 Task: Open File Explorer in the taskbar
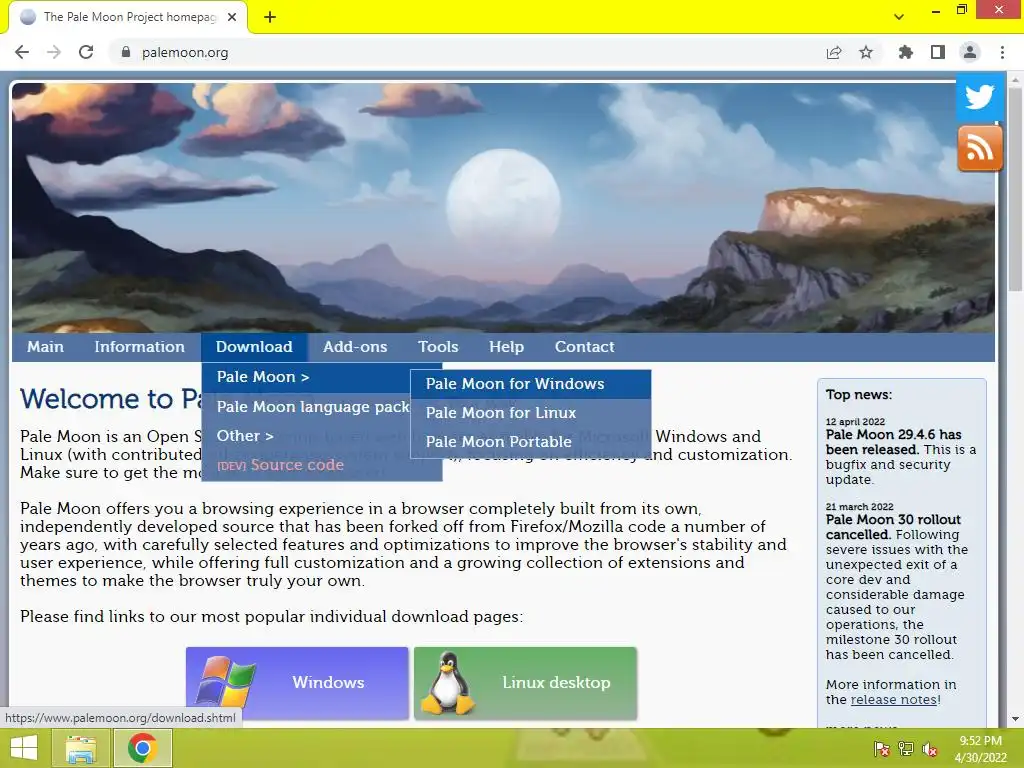pyautogui.click(x=81, y=748)
